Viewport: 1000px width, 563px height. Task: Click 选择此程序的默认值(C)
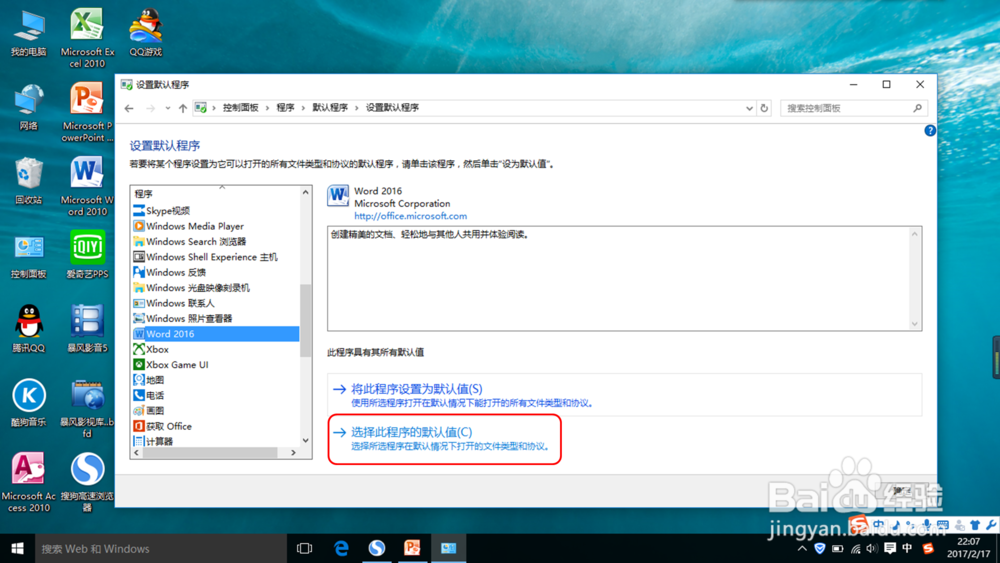point(411,432)
